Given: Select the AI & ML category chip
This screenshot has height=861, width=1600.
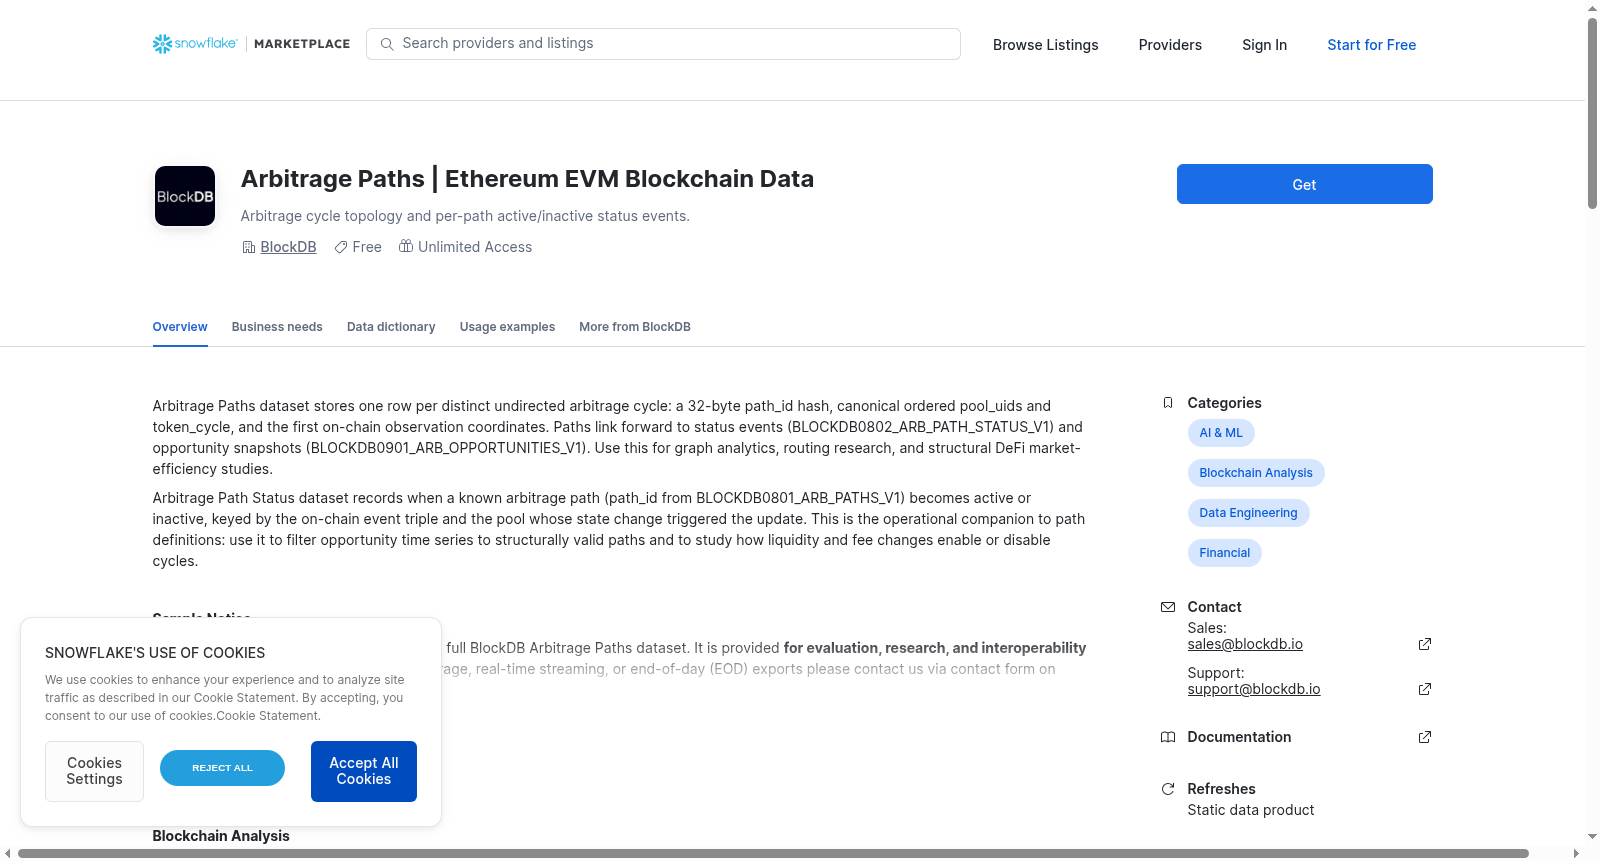Looking at the screenshot, I should tap(1221, 433).
